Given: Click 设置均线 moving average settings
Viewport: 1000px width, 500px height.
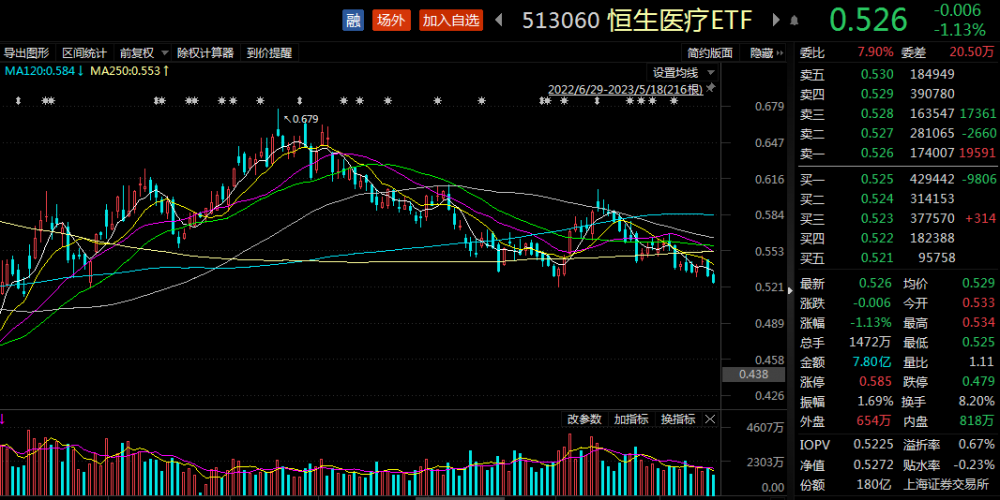Looking at the screenshot, I should [675, 73].
